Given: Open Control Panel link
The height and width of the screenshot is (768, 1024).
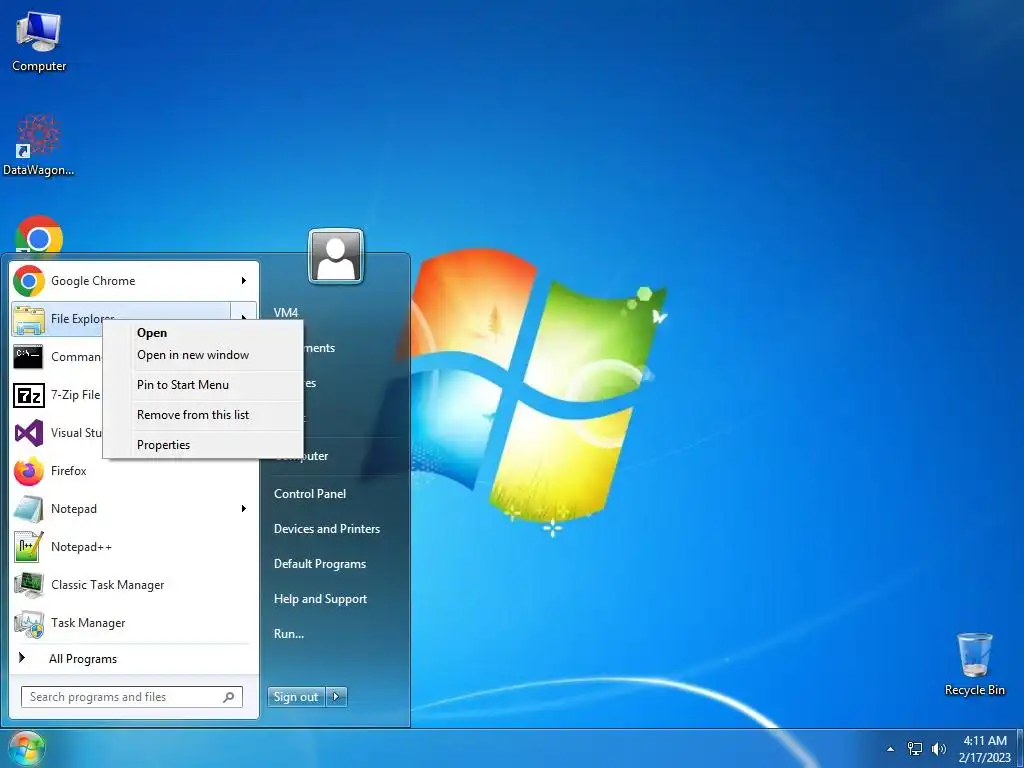Looking at the screenshot, I should [x=310, y=494].
